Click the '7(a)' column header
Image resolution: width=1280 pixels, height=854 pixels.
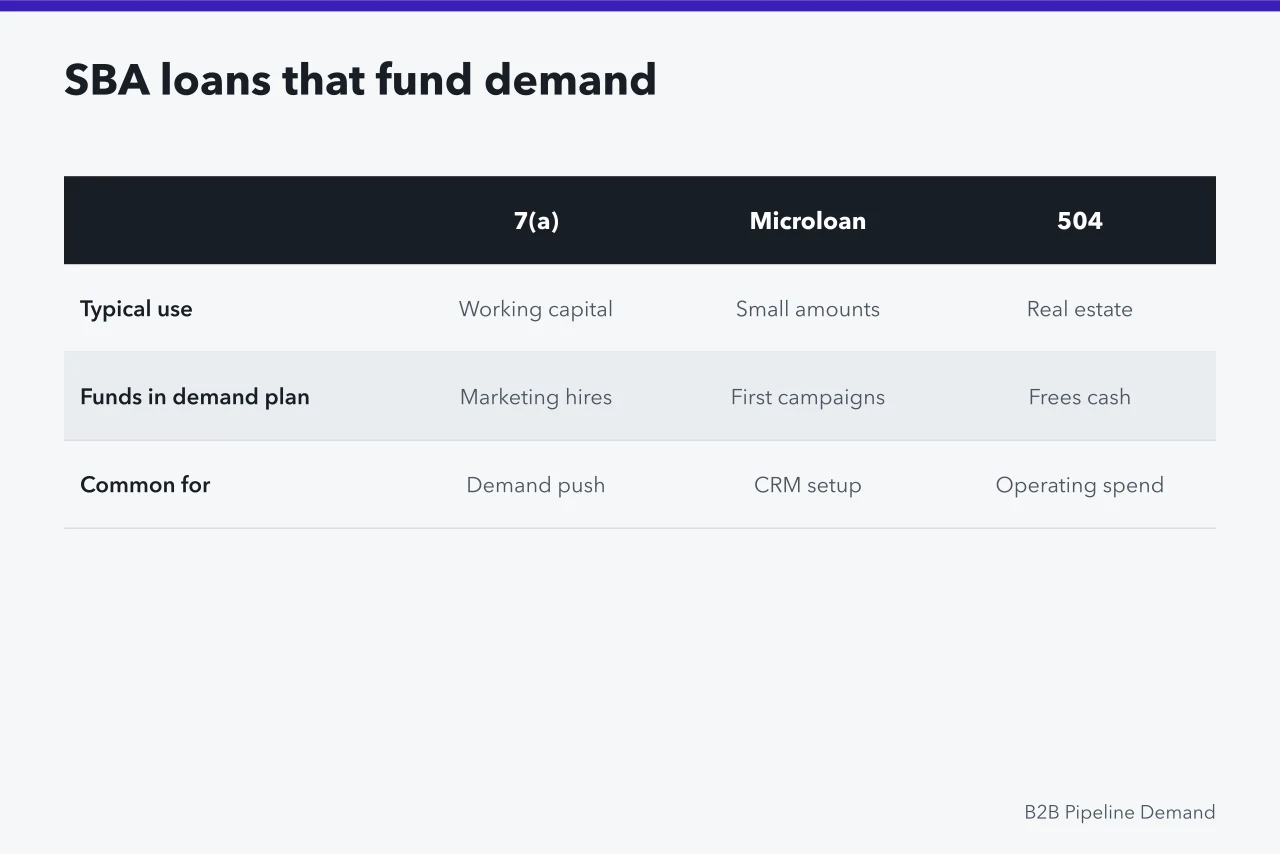(x=536, y=221)
